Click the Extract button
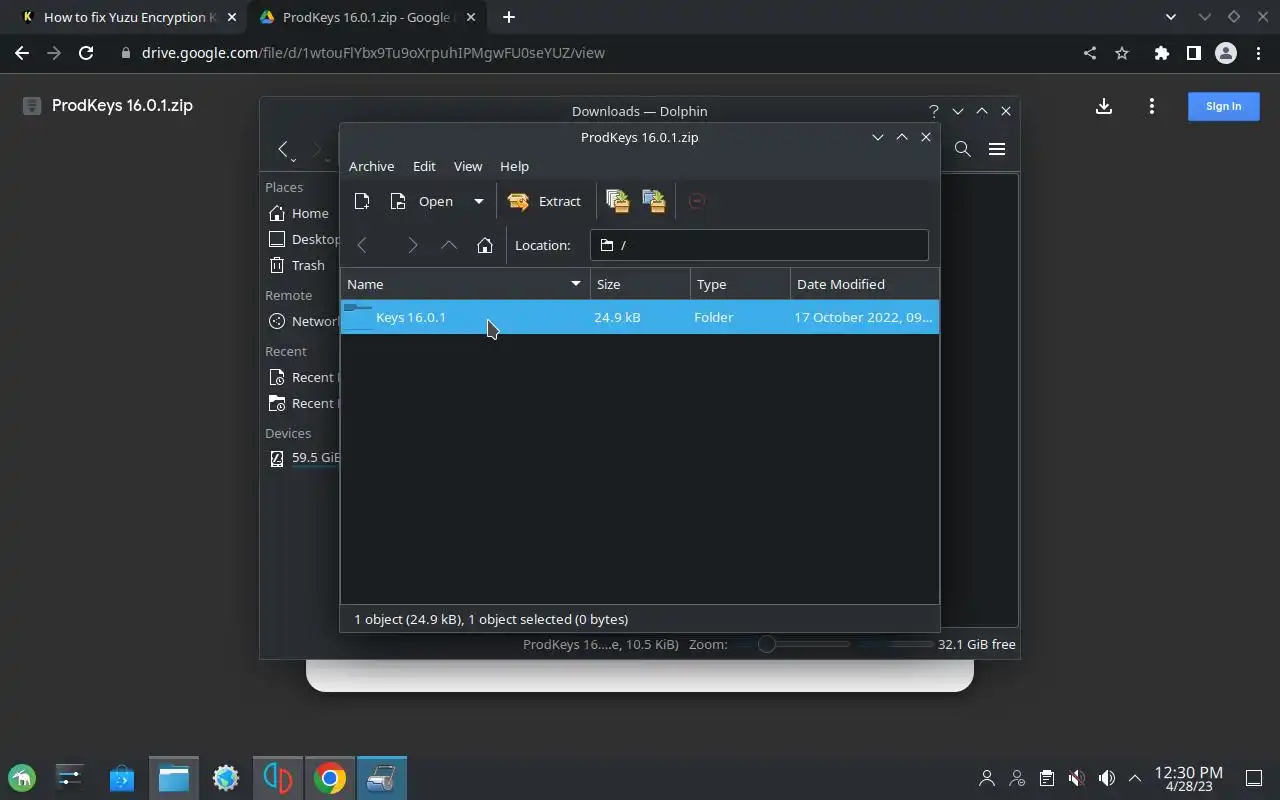The width and height of the screenshot is (1280, 800). 545,201
